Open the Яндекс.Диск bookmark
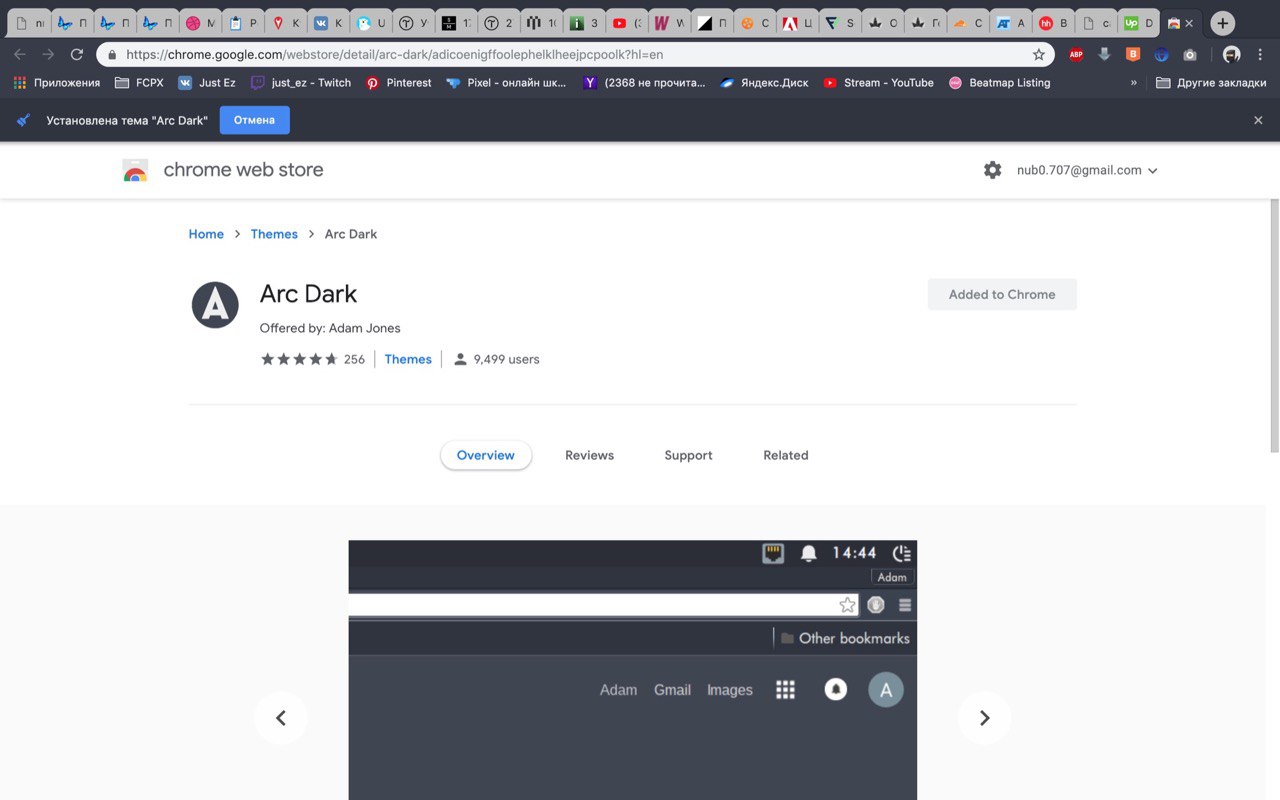Image resolution: width=1280 pixels, height=800 pixels. pyautogui.click(x=764, y=83)
